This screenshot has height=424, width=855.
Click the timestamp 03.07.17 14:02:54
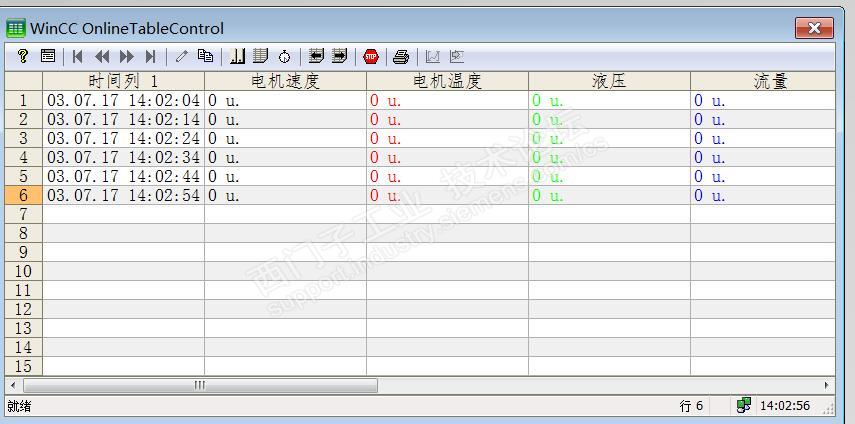click(123, 195)
